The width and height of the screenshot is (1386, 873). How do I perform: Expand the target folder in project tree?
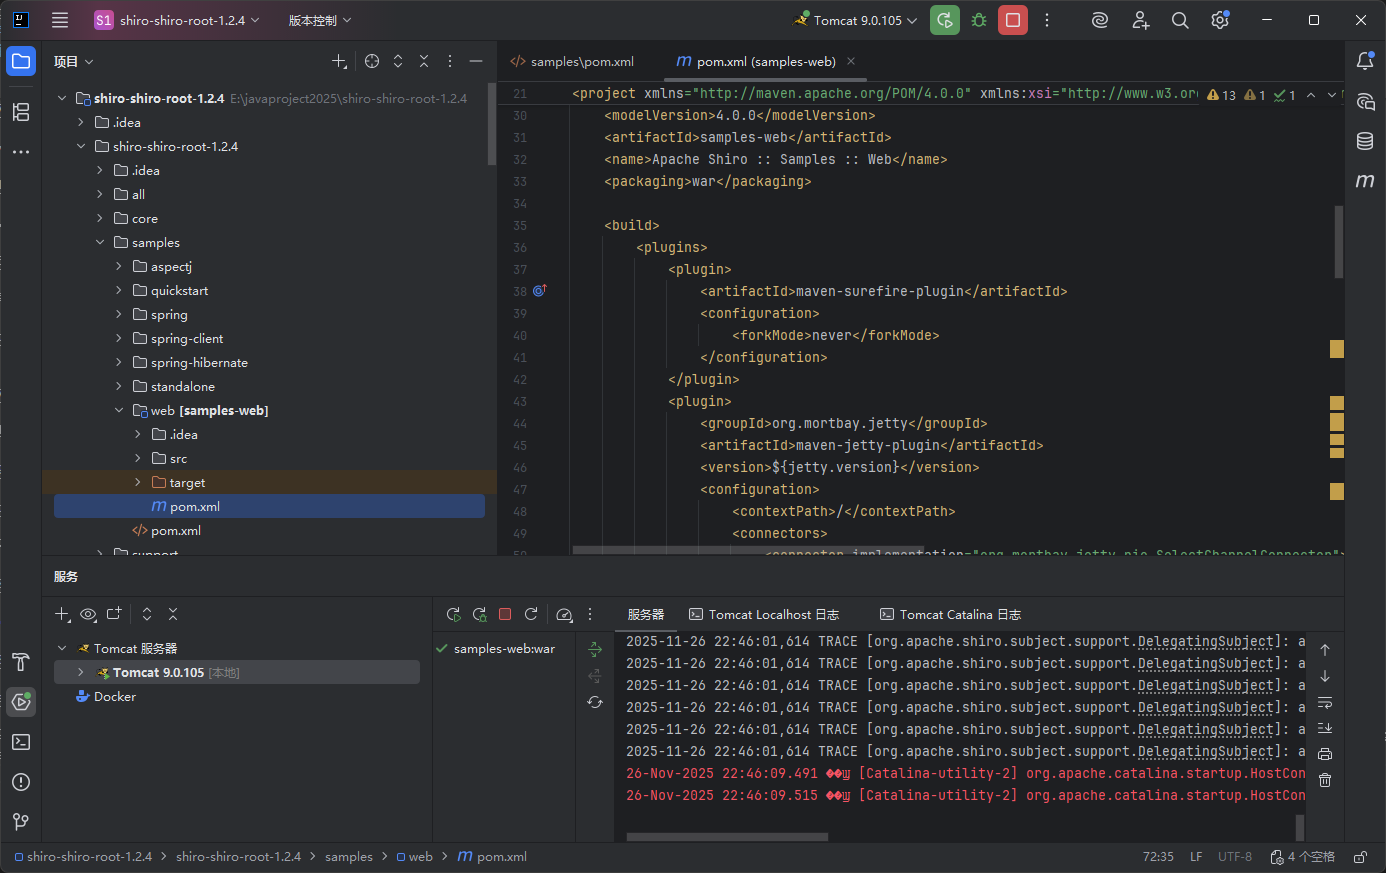click(x=138, y=483)
